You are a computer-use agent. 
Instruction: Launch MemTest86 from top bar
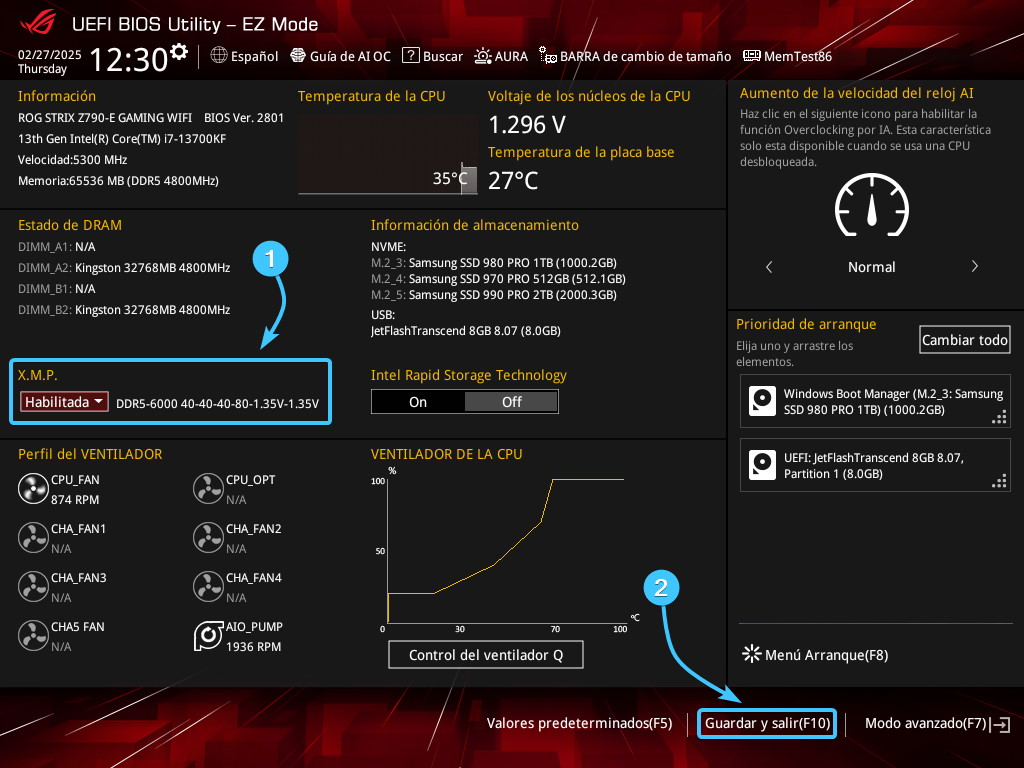[x=788, y=56]
